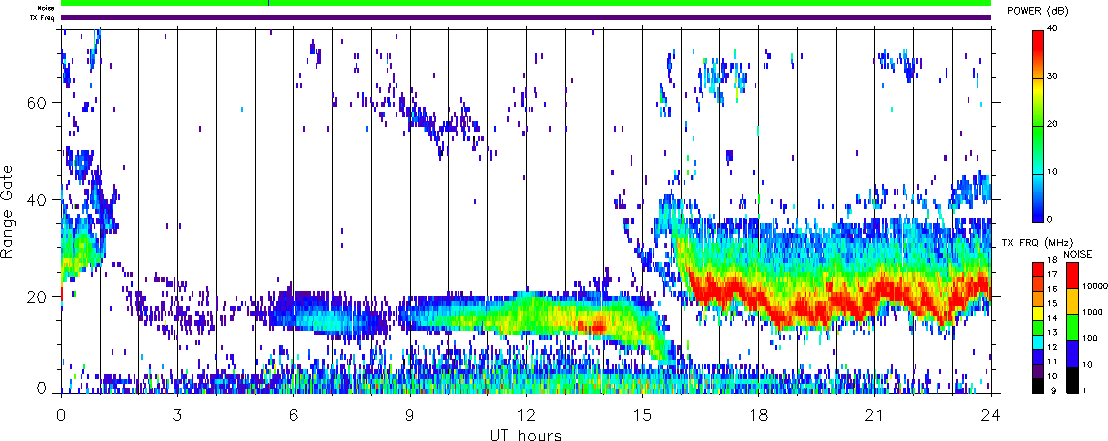This screenshot has width=1108, height=441.
Task: Click the POWER (dB) rainbow color bar
Action: [x=1040, y=125]
